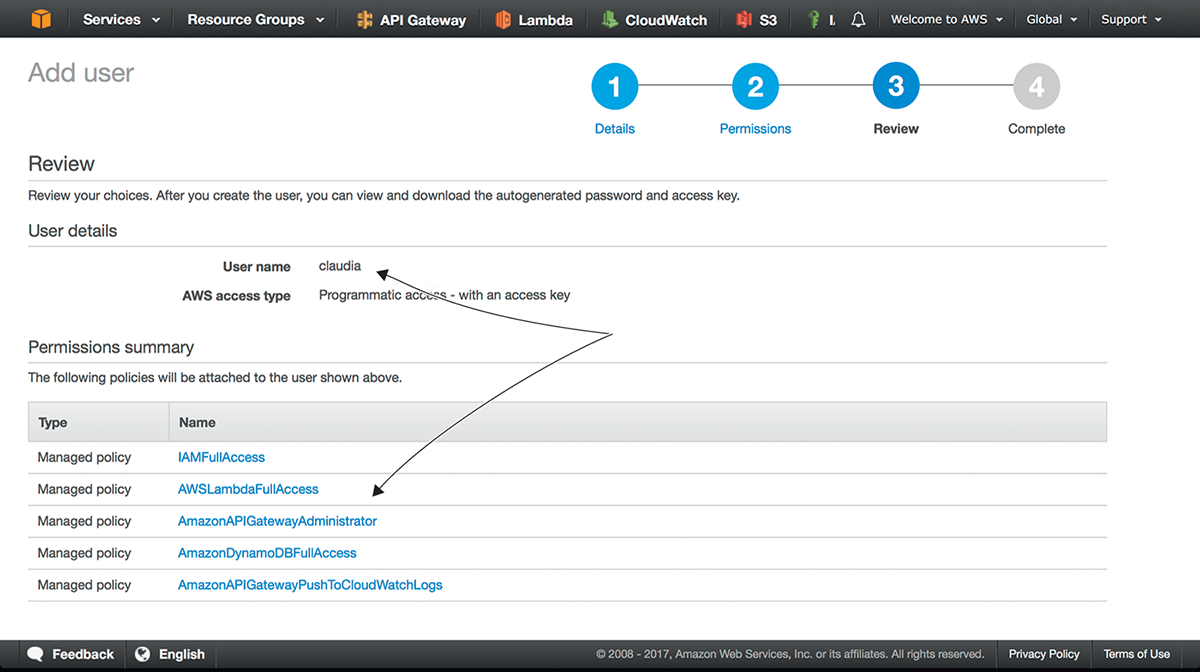Open the CloudWatch service shortcut
1200x672 pixels.
point(654,20)
